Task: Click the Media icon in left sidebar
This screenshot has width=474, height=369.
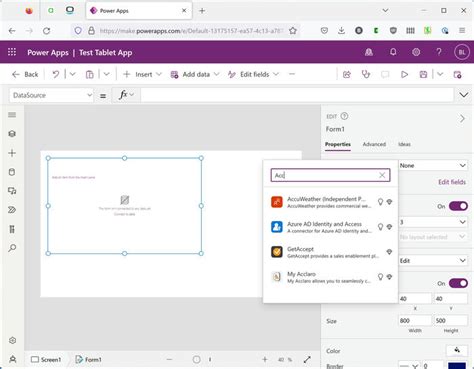Action: pyautogui.click(x=12, y=191)
